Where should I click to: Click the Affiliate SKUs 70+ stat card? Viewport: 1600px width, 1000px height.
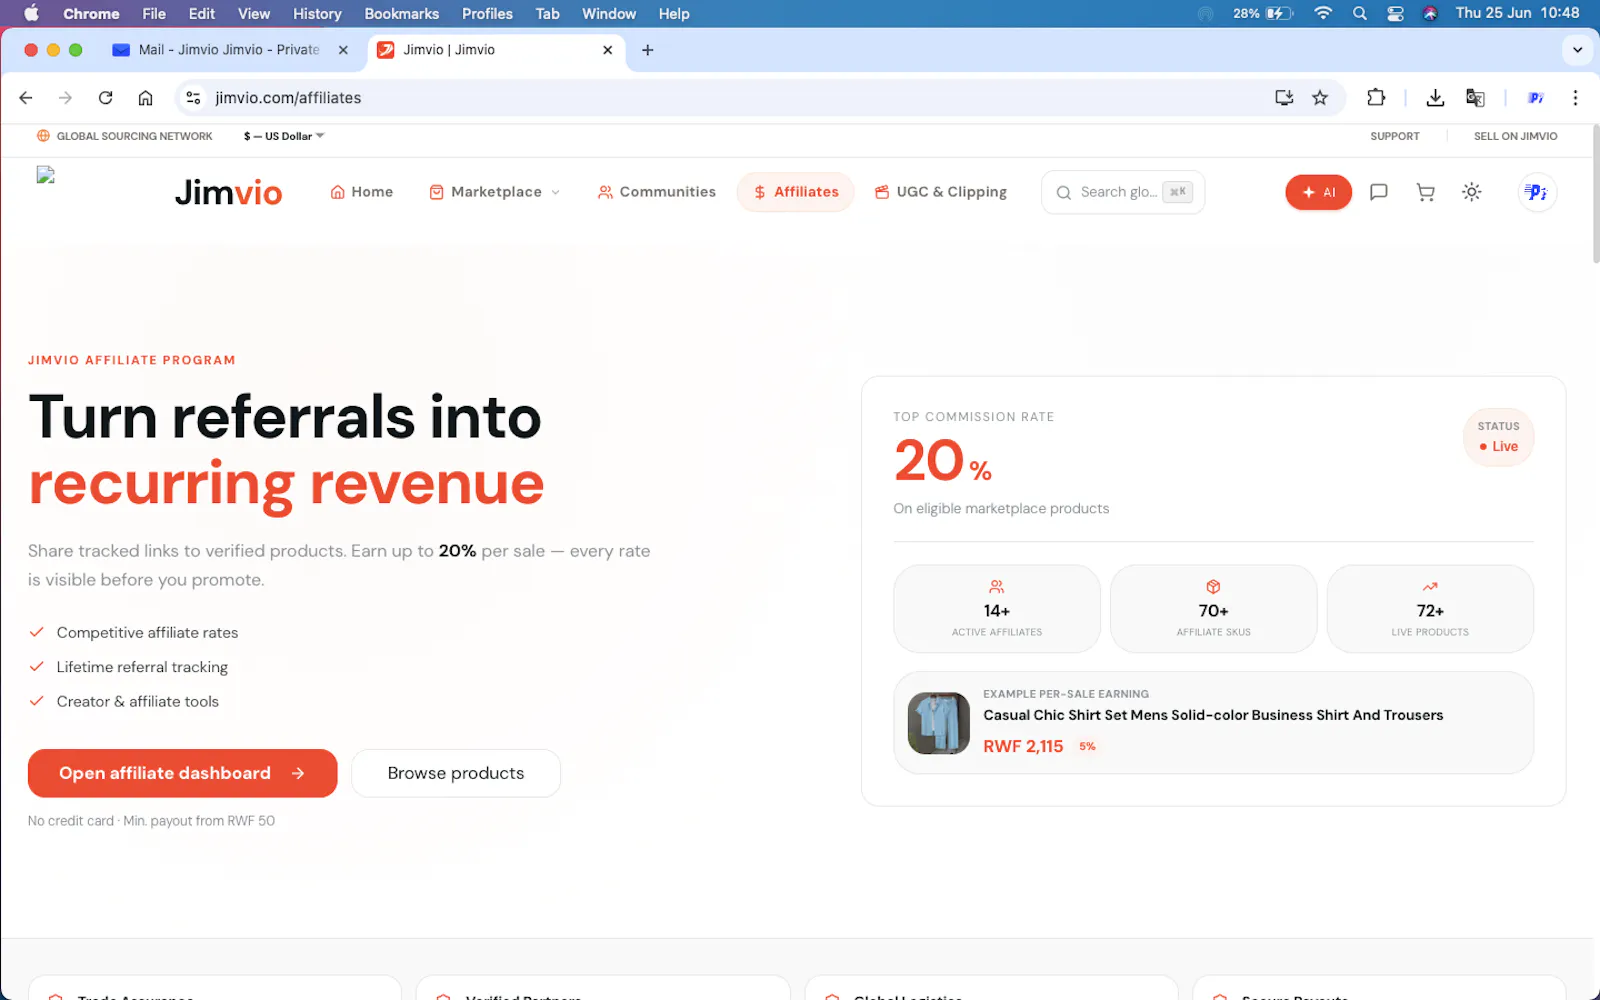[1213, 609]
